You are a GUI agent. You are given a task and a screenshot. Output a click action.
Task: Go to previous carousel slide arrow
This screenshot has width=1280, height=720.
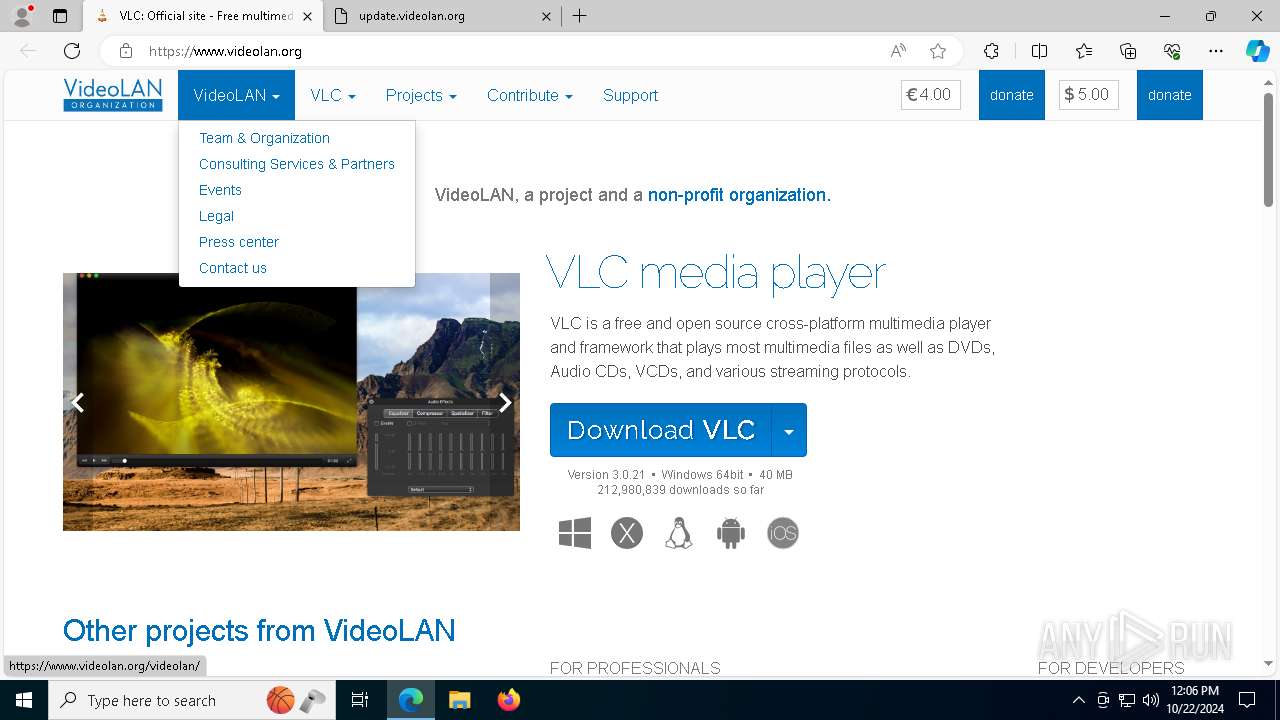(x=77, y=402)
